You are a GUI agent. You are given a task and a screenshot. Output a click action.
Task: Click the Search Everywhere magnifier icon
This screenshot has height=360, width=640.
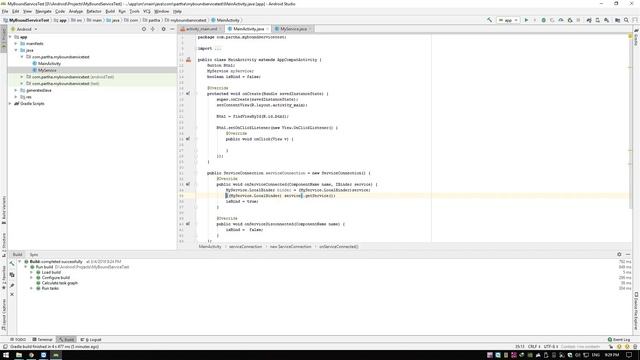coord(626,20)
